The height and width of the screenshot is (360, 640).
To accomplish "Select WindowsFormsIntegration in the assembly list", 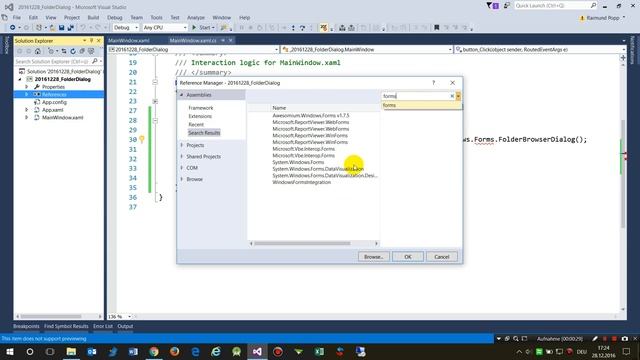I will click(302, 182).
